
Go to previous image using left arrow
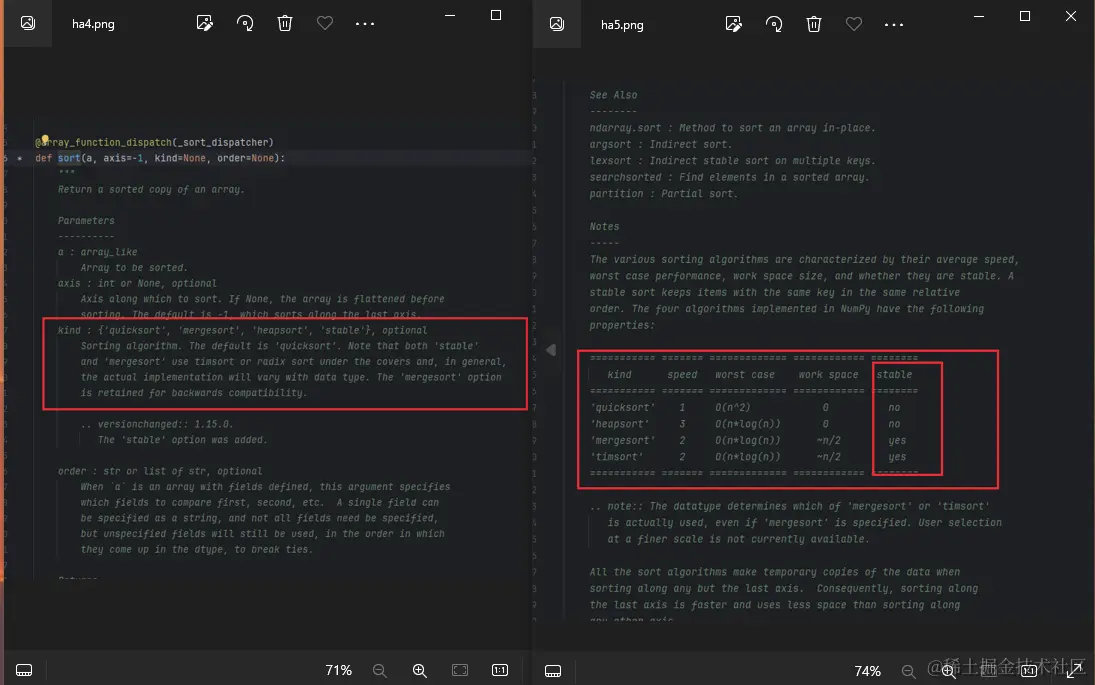[551, 350]
